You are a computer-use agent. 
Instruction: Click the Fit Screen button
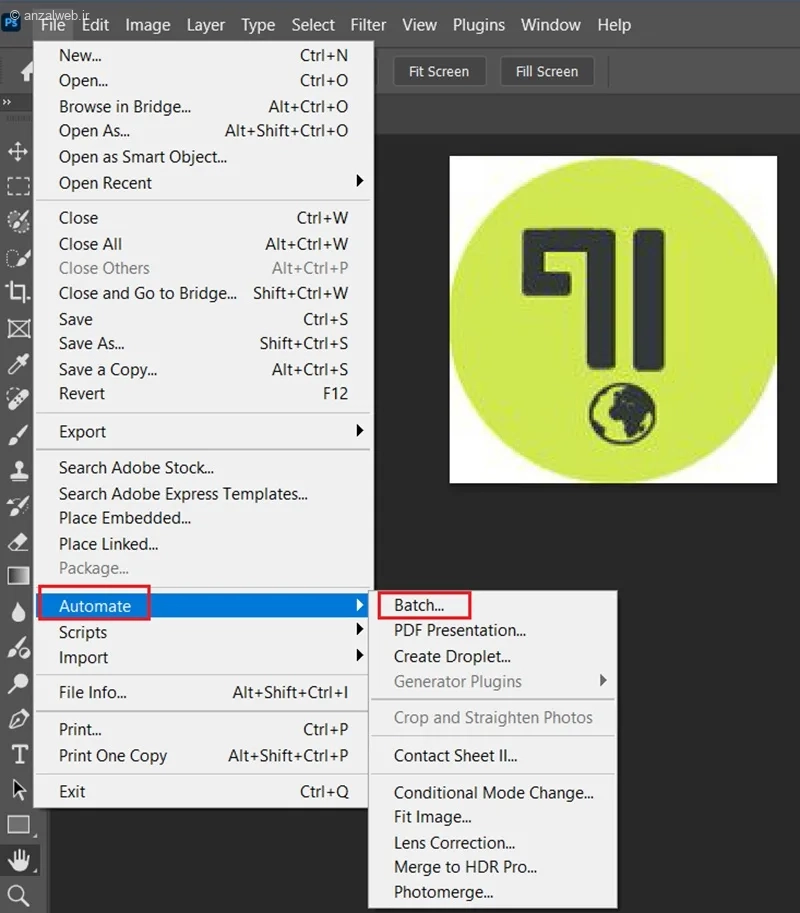tap(439, 72)
